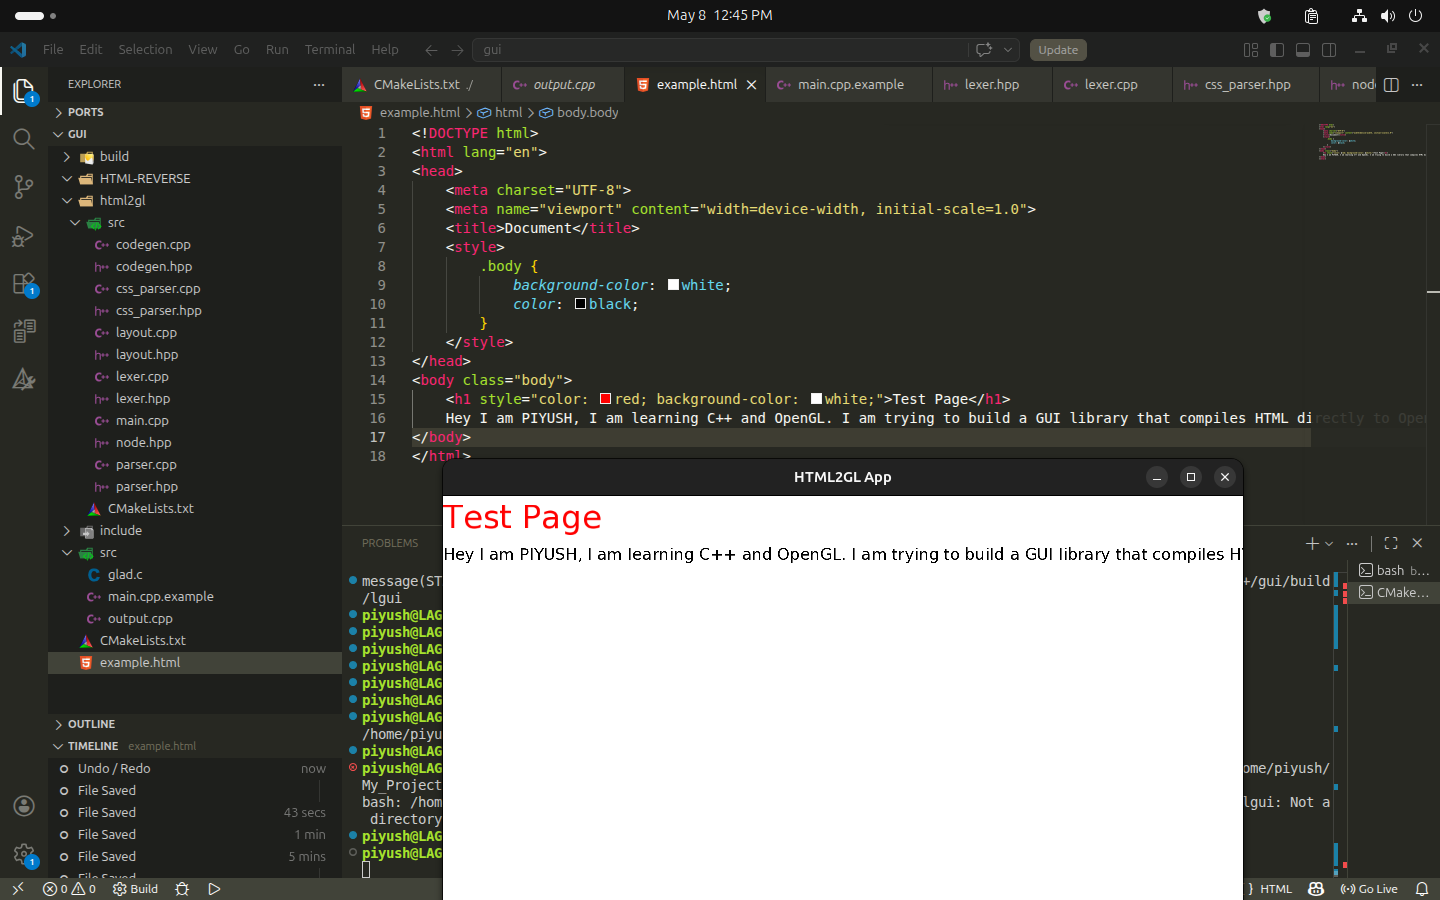Click the CMake launch play icon in status bar

(x=214, y=889)
